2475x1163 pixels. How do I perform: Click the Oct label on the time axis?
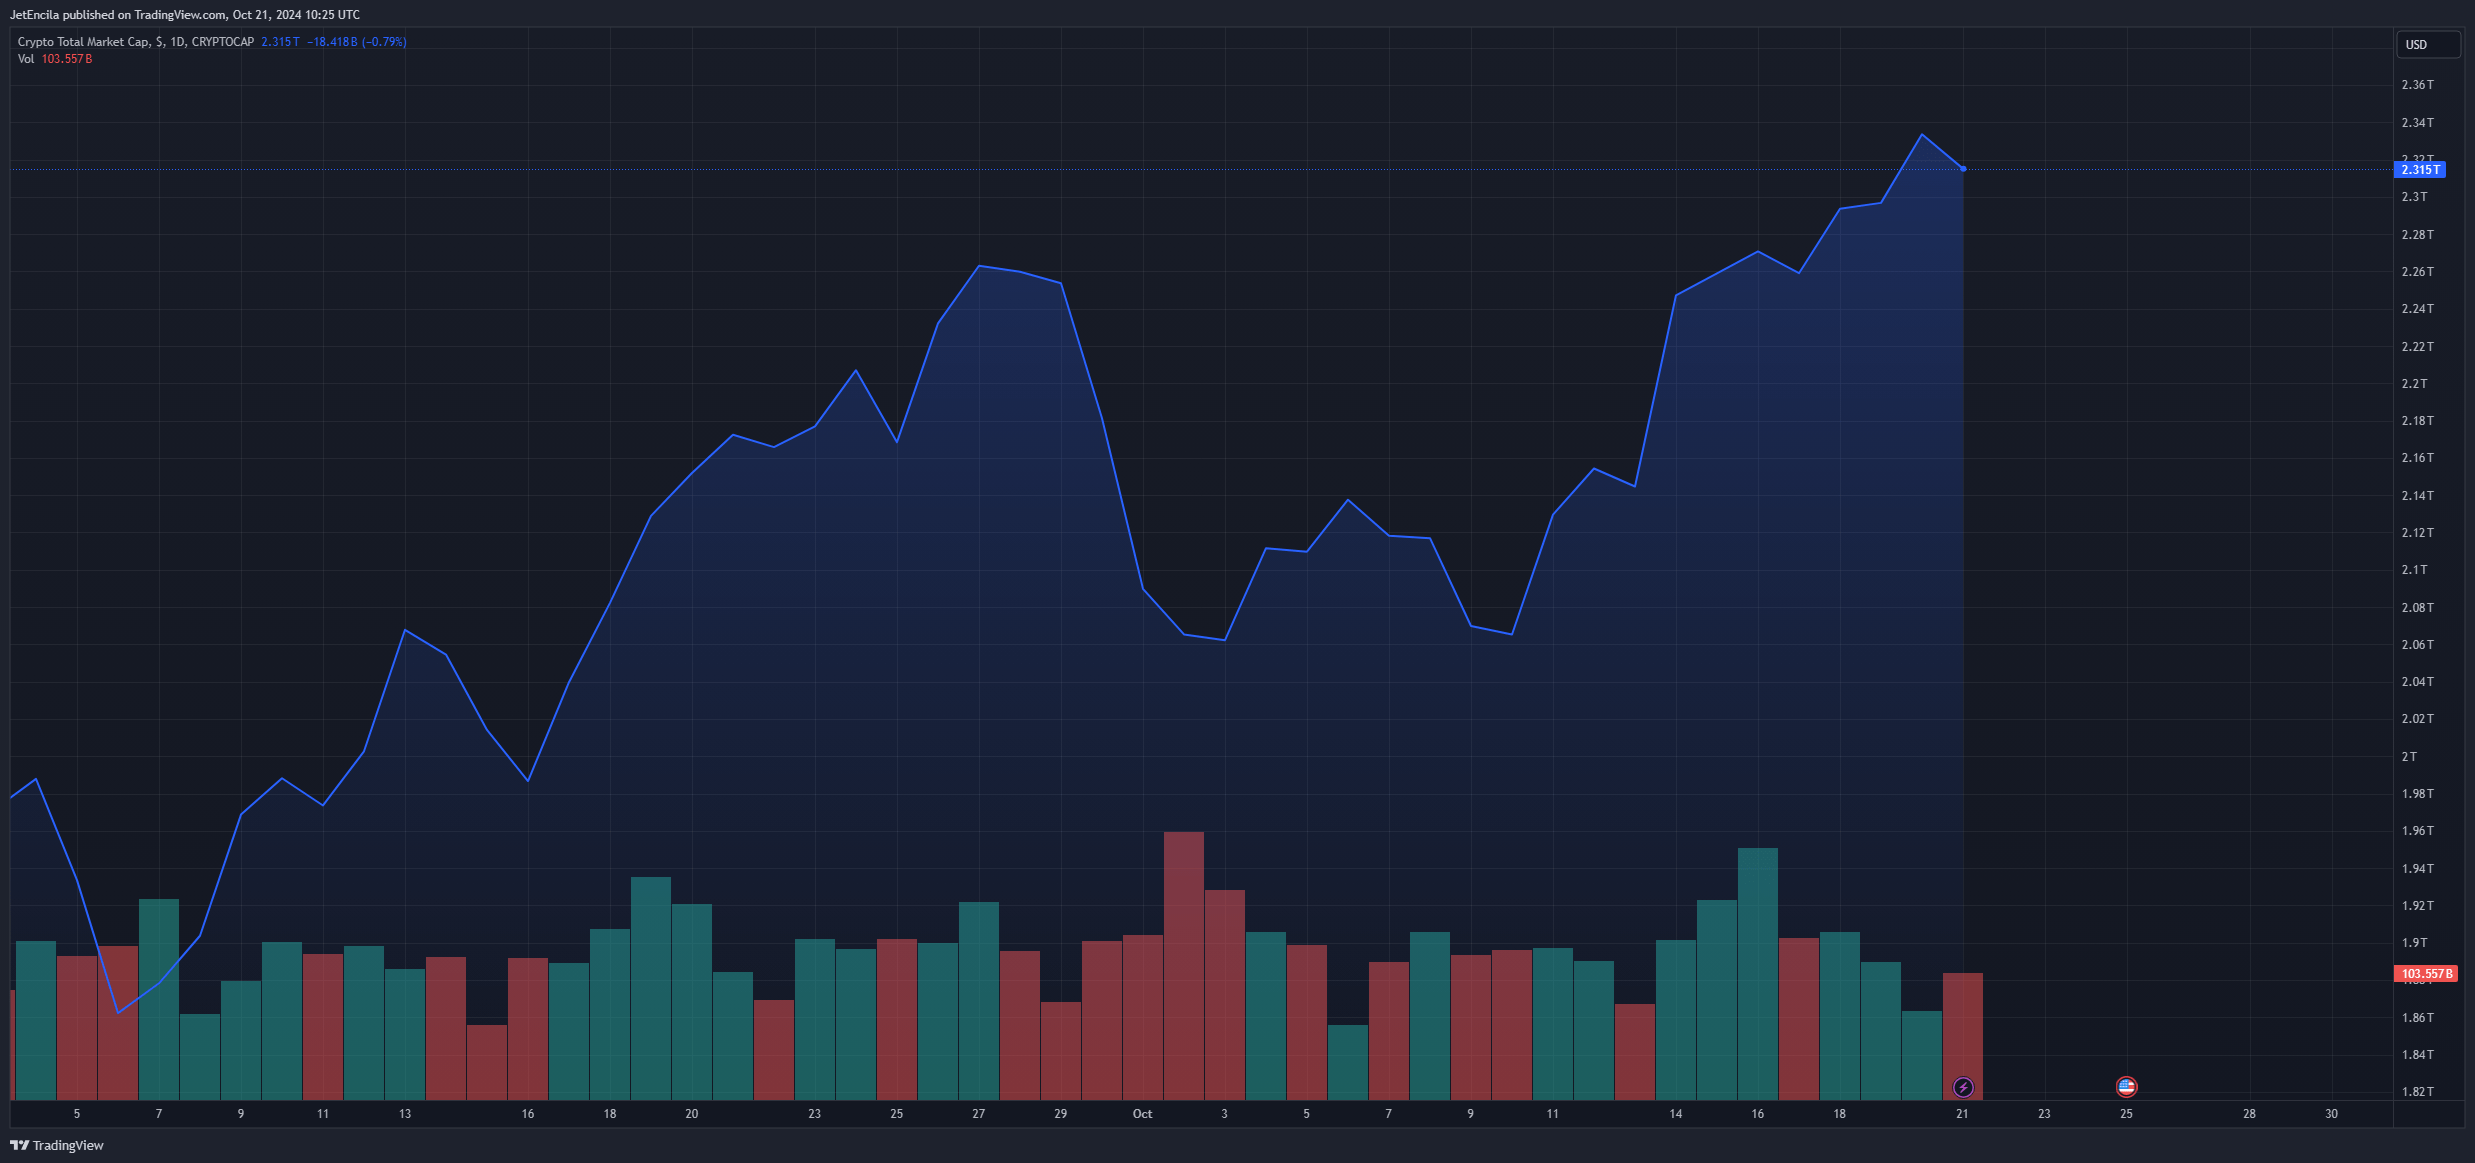click(x=1142, y=1114)
